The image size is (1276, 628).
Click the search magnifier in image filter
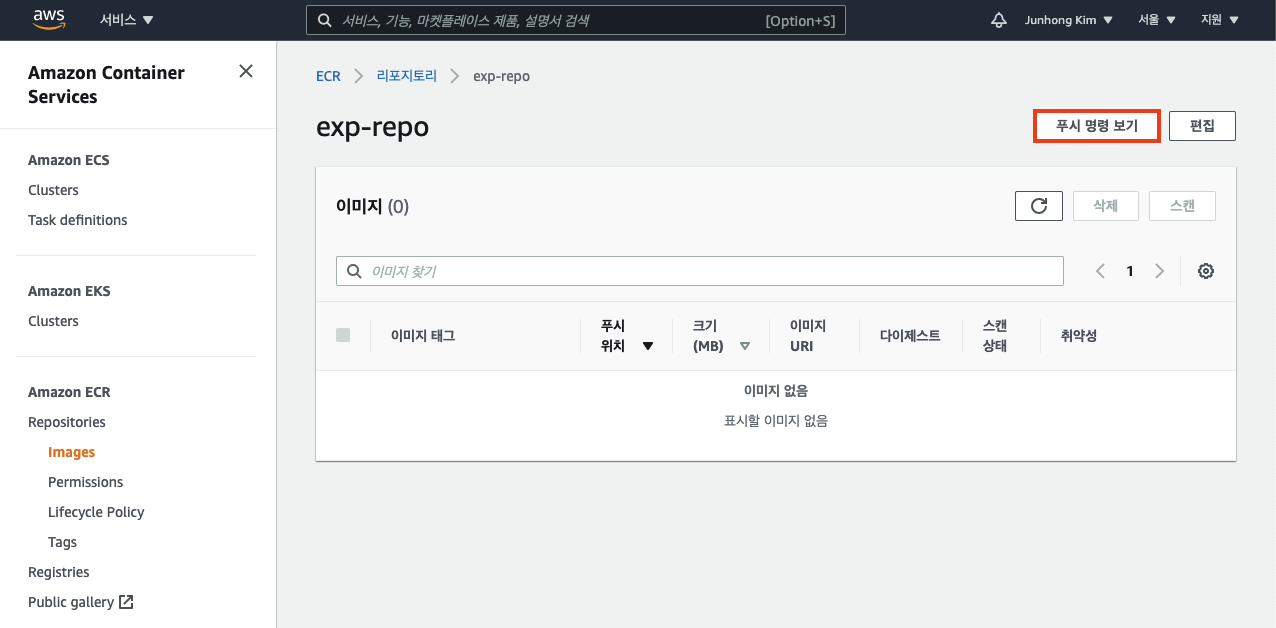coord(354,271)
